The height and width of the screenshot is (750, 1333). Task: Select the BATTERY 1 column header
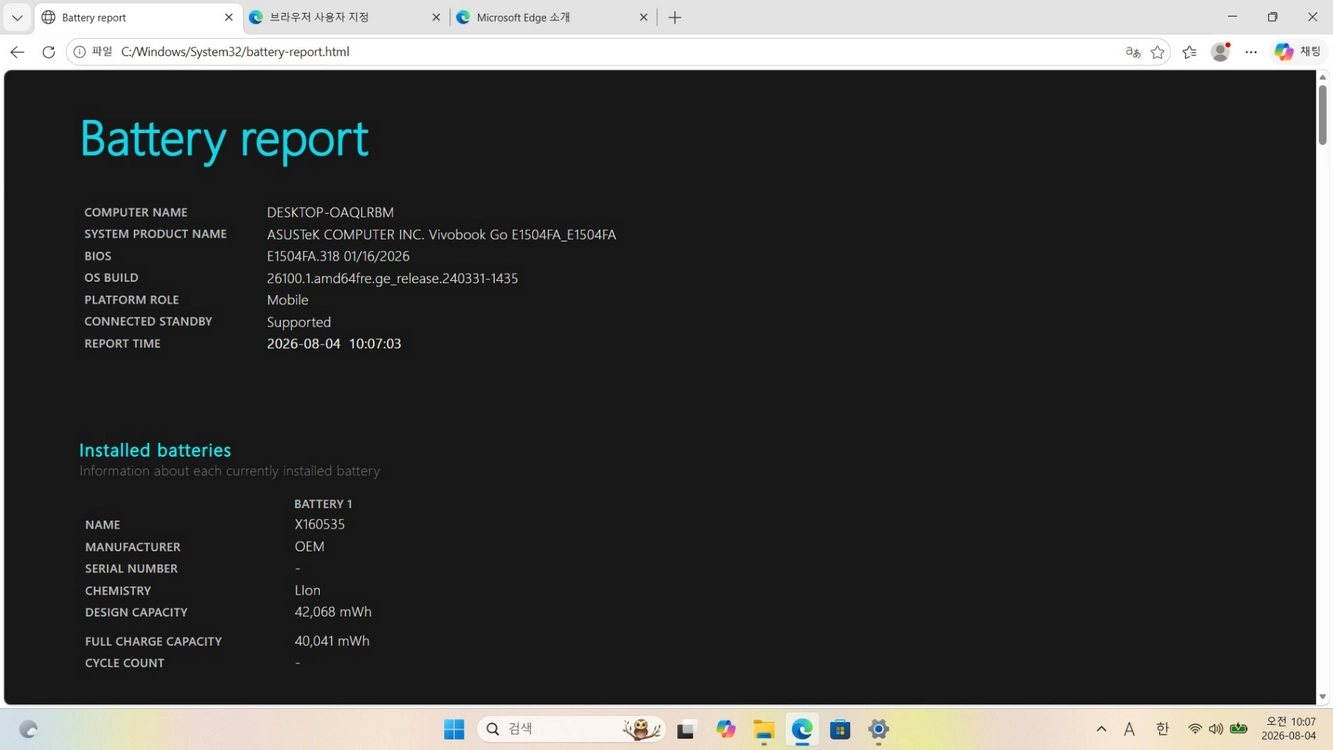323,504
